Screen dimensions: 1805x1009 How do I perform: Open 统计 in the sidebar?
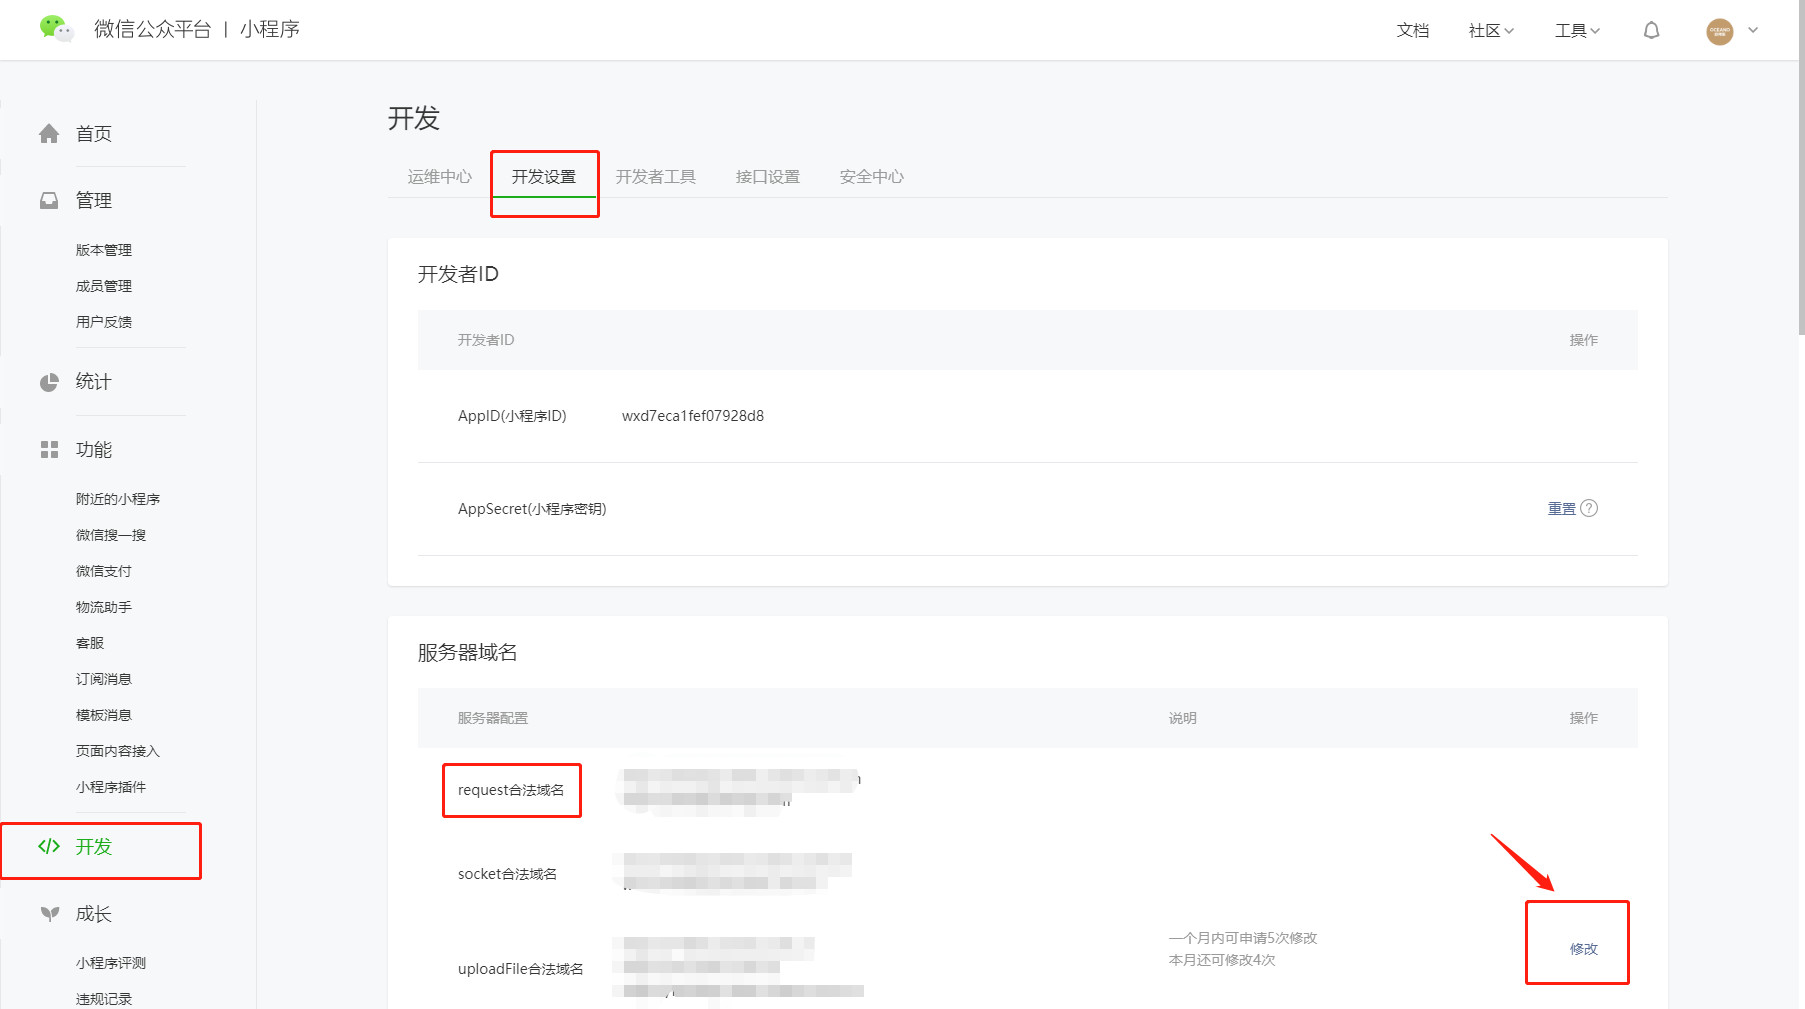[94, 382]
